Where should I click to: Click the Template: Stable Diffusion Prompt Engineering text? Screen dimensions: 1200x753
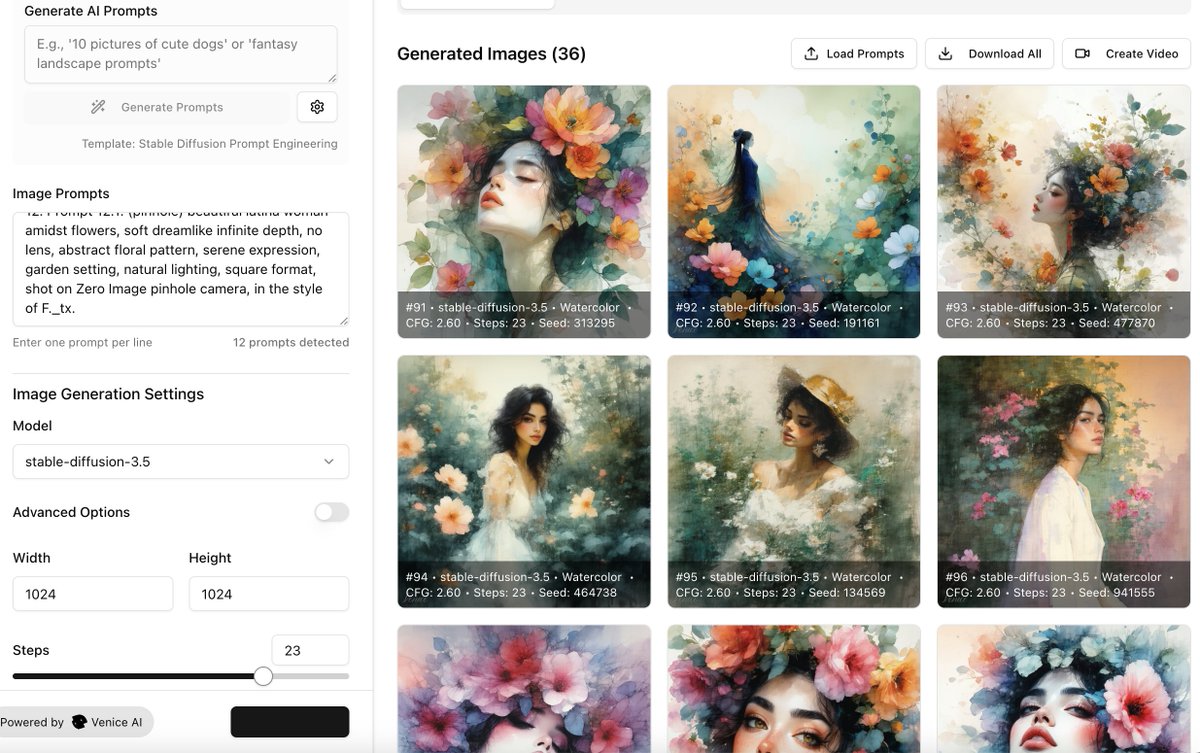point(210,144)
